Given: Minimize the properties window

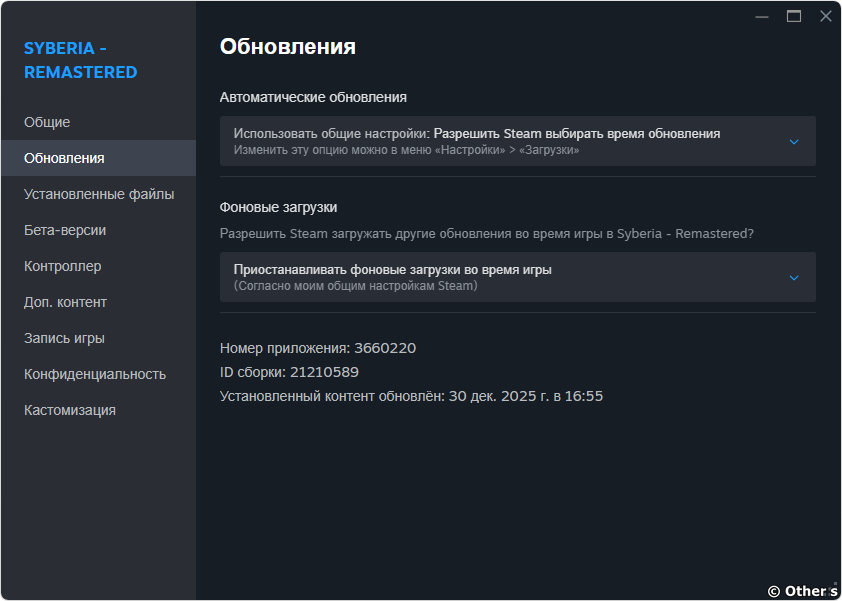Looking at the screenshot, I should click(762, 16).
